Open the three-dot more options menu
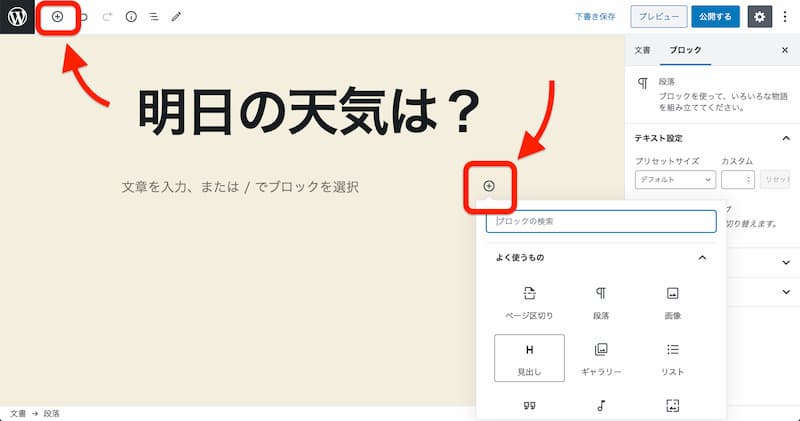The image size is (800, 421). (x=785, y=17)
